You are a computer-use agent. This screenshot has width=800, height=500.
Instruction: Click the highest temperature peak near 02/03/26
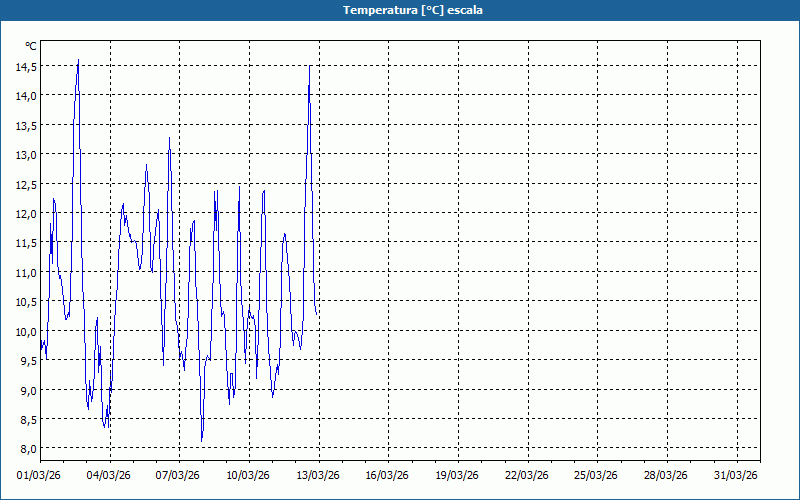click(78, 60)
